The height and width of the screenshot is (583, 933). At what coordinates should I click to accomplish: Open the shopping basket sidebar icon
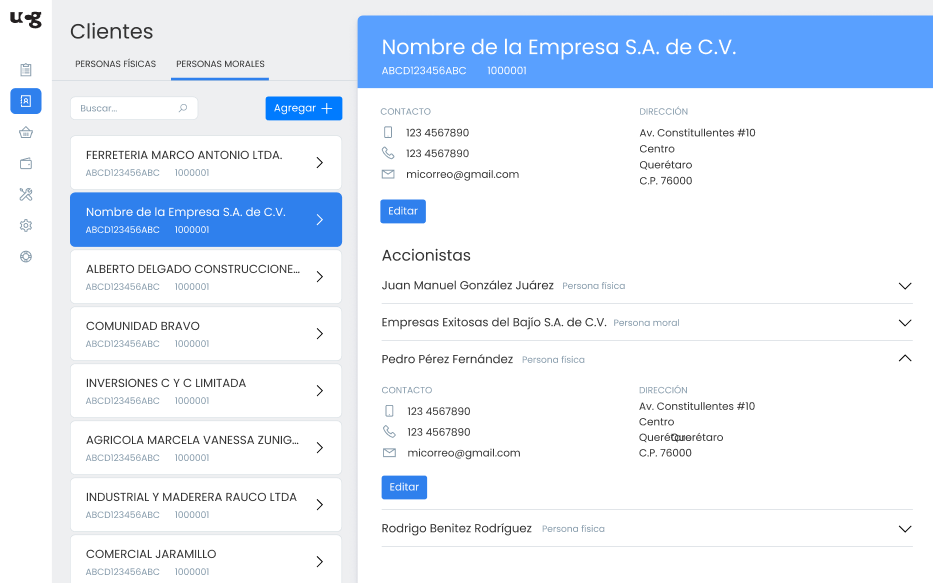(26, 132)
